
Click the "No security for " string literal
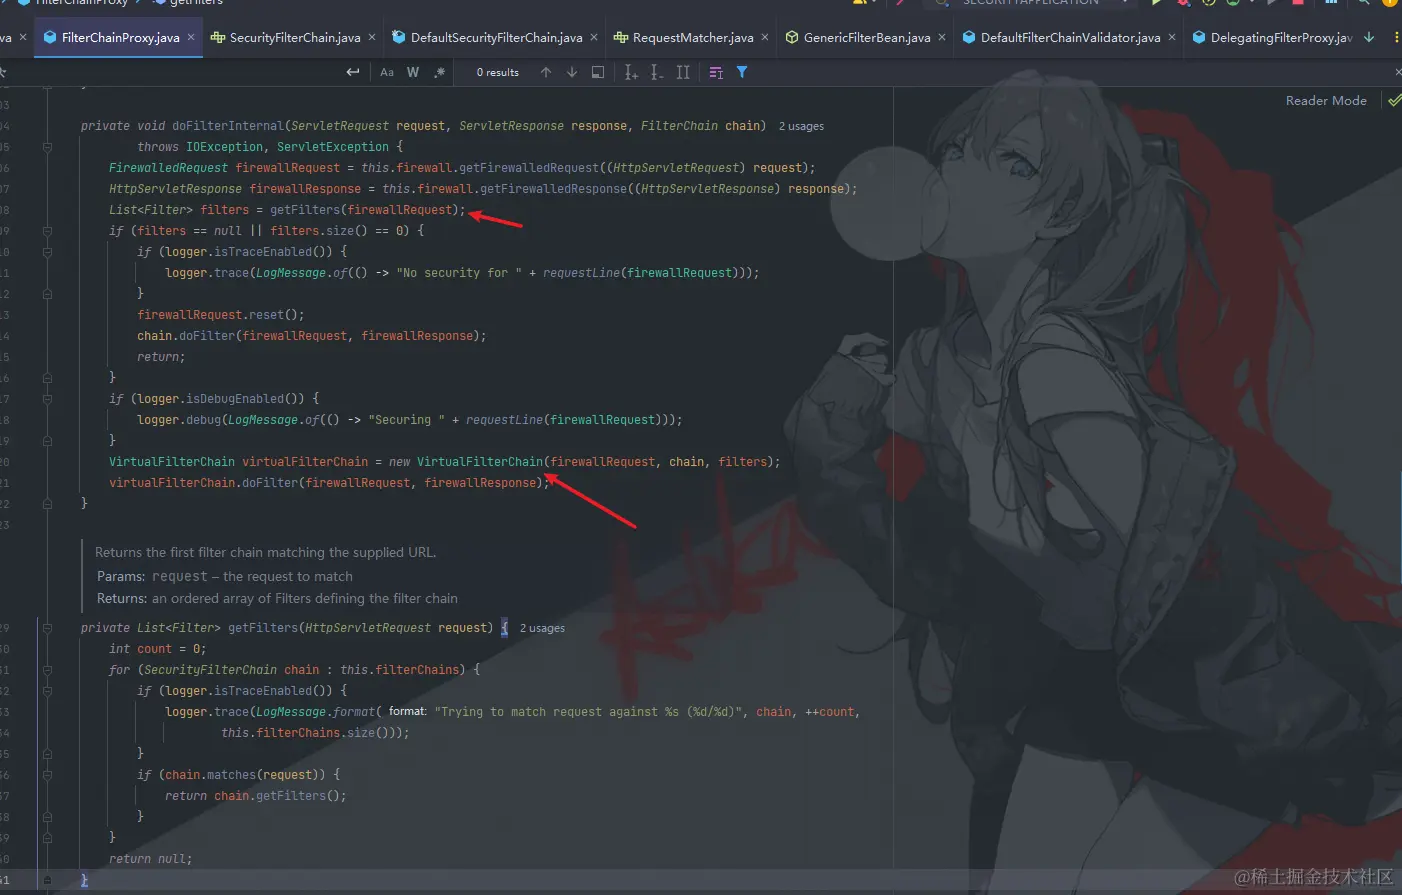[x=459, y=273]
